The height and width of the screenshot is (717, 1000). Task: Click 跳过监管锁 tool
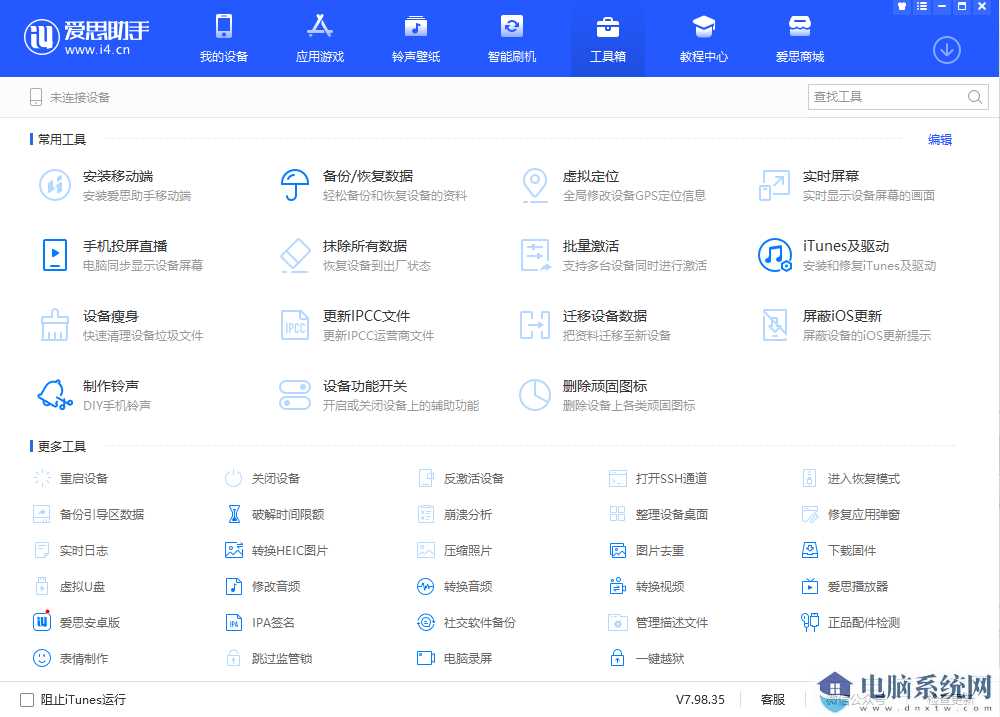(x=268, y=658)
